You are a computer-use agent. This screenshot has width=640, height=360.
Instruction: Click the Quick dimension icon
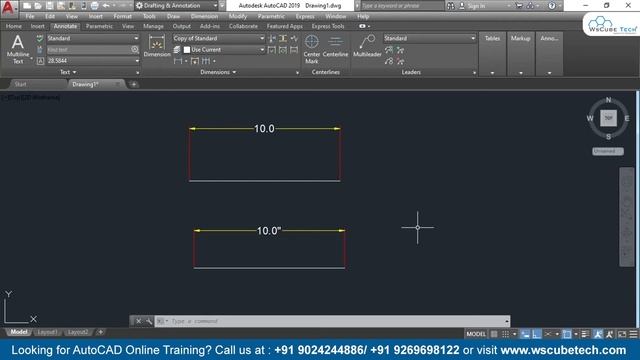[x=195, y=61]
